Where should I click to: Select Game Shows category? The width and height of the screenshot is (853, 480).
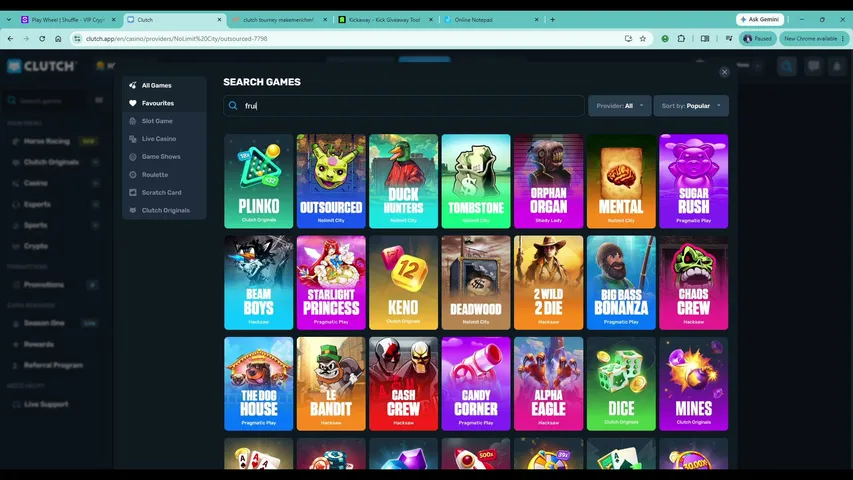tap(164, 157)
